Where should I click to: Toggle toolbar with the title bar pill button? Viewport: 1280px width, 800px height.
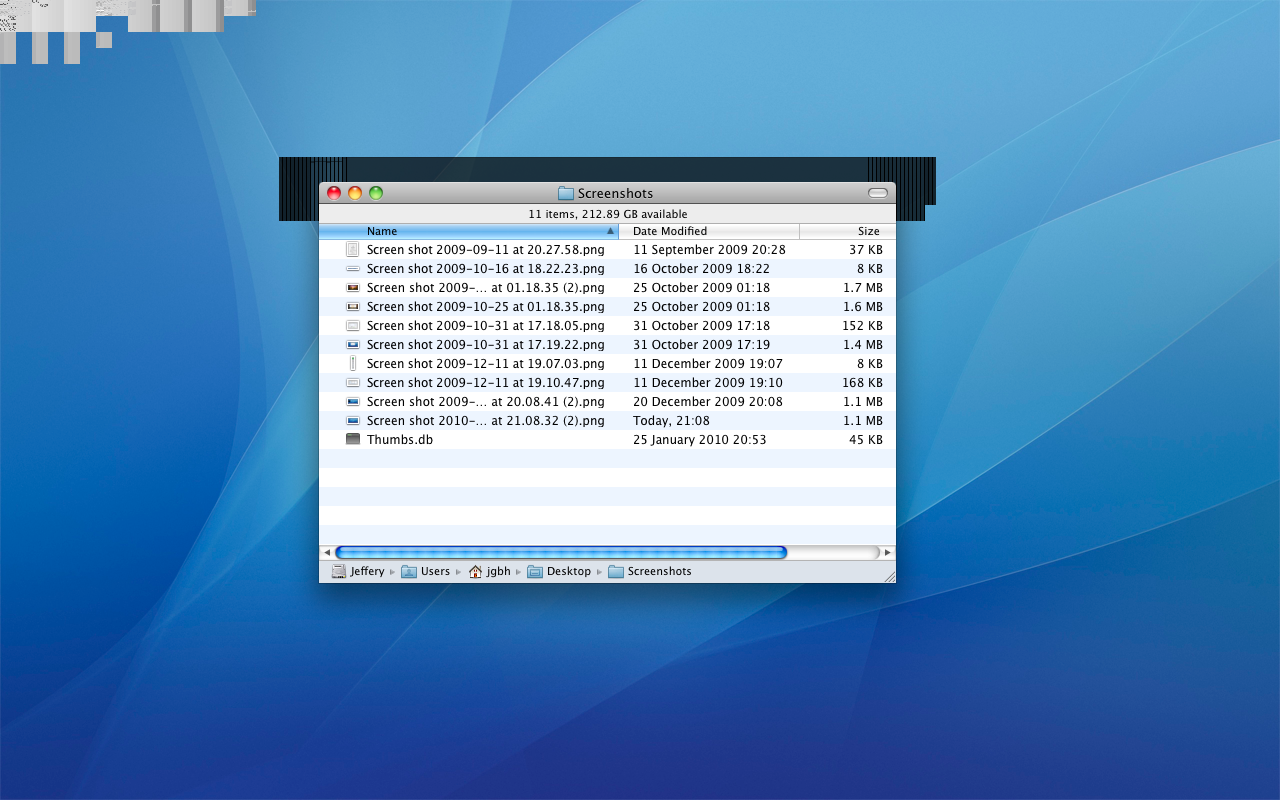coord(878,193)
